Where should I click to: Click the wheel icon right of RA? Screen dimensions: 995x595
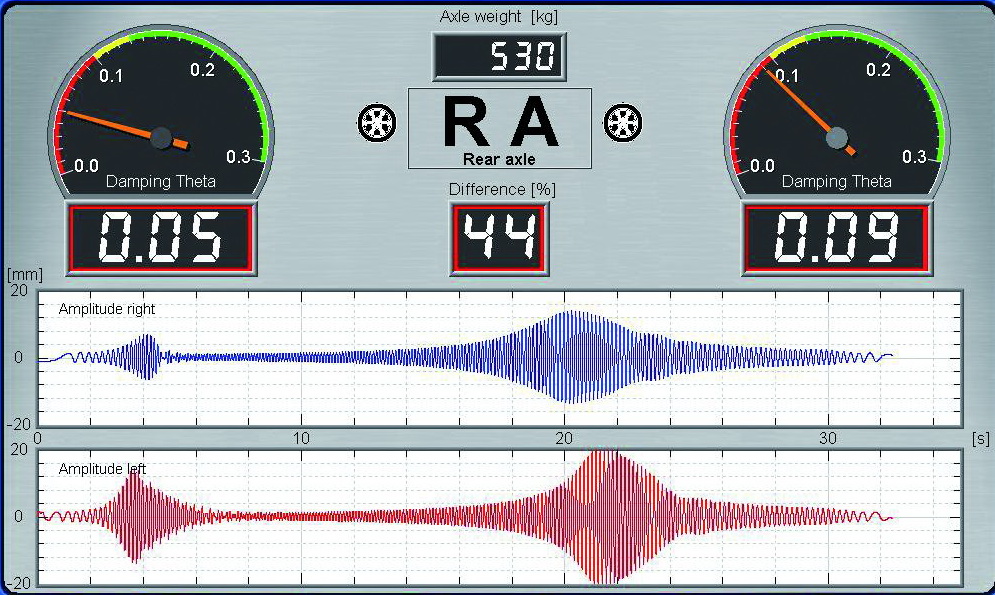(x=623, y=124)
